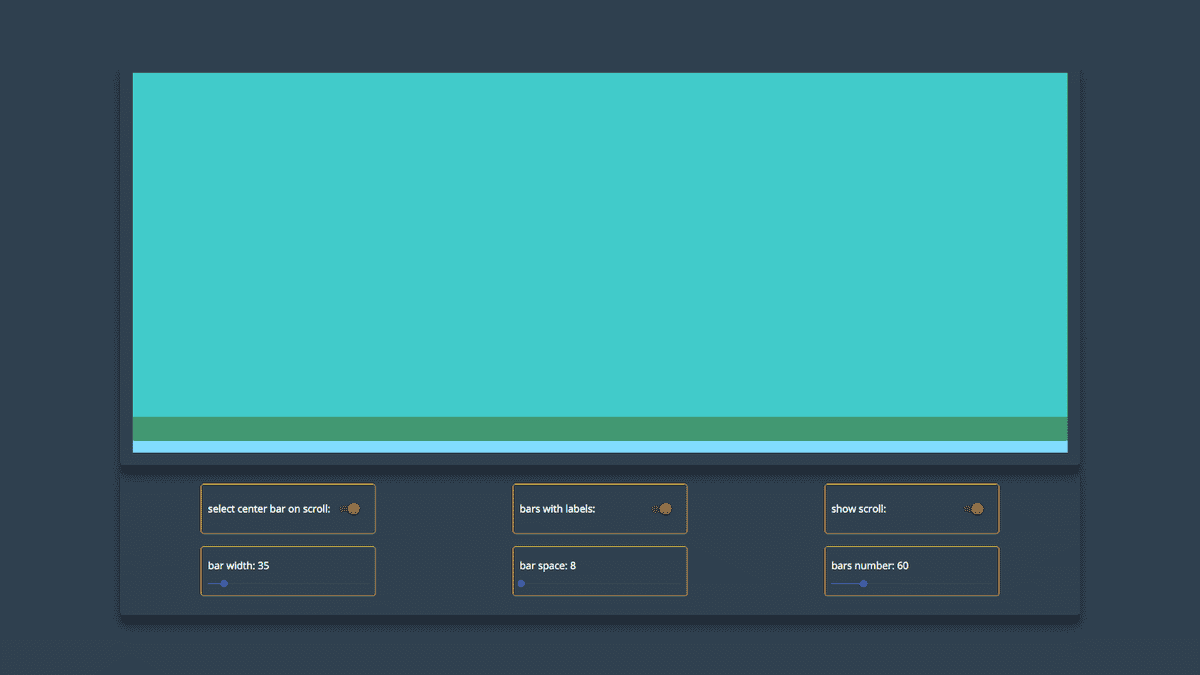Click the middle of the bar space slider track
Image resolution: width=1200 pixels, height=675 pixels.
coord(600,583)
